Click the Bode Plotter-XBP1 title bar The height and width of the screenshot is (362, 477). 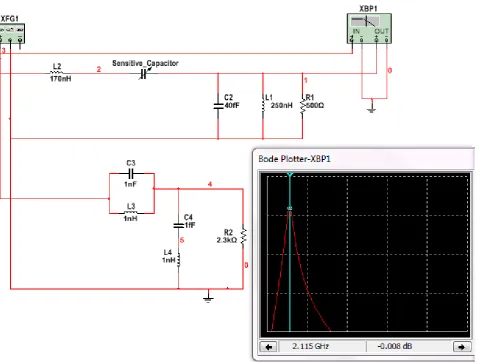click(365, 159)
